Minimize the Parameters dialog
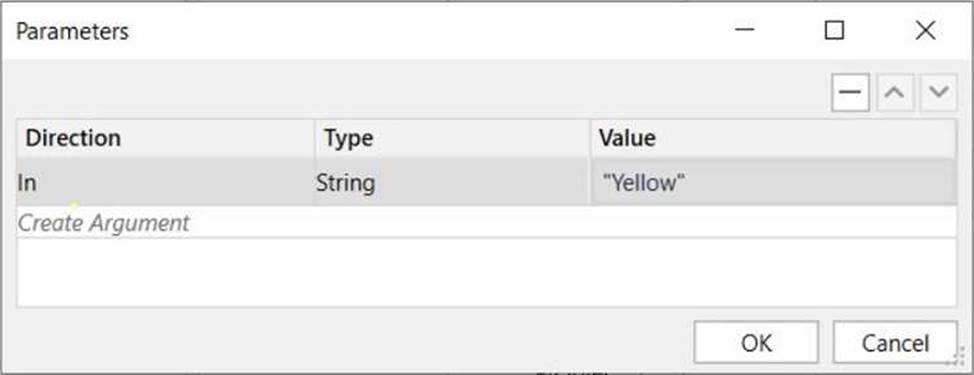Viewport: 974px width, 375px height. pos(744,30)
